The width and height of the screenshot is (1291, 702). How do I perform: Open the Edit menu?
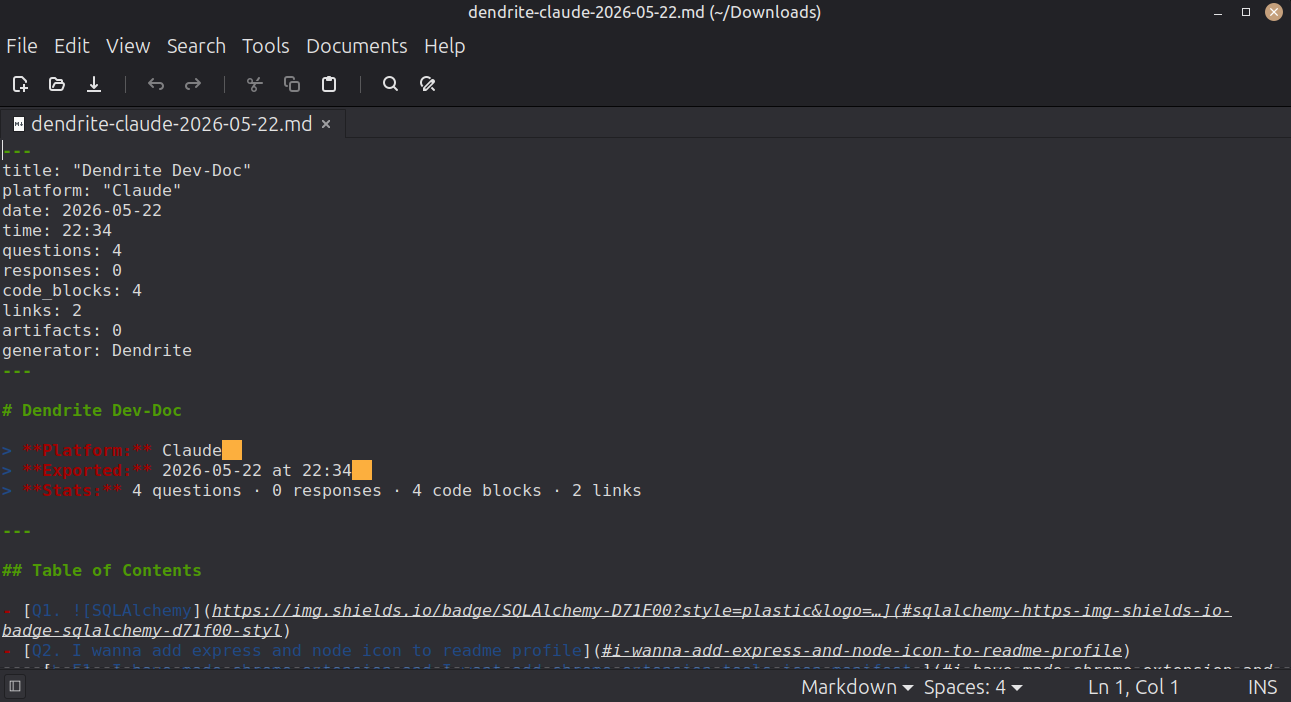pyautogui.click(x=72, y=46)
